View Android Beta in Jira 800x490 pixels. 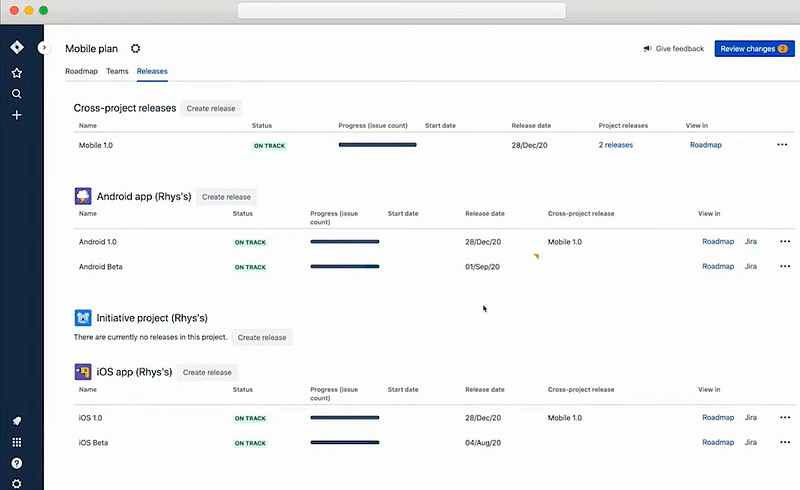point(751,266)
